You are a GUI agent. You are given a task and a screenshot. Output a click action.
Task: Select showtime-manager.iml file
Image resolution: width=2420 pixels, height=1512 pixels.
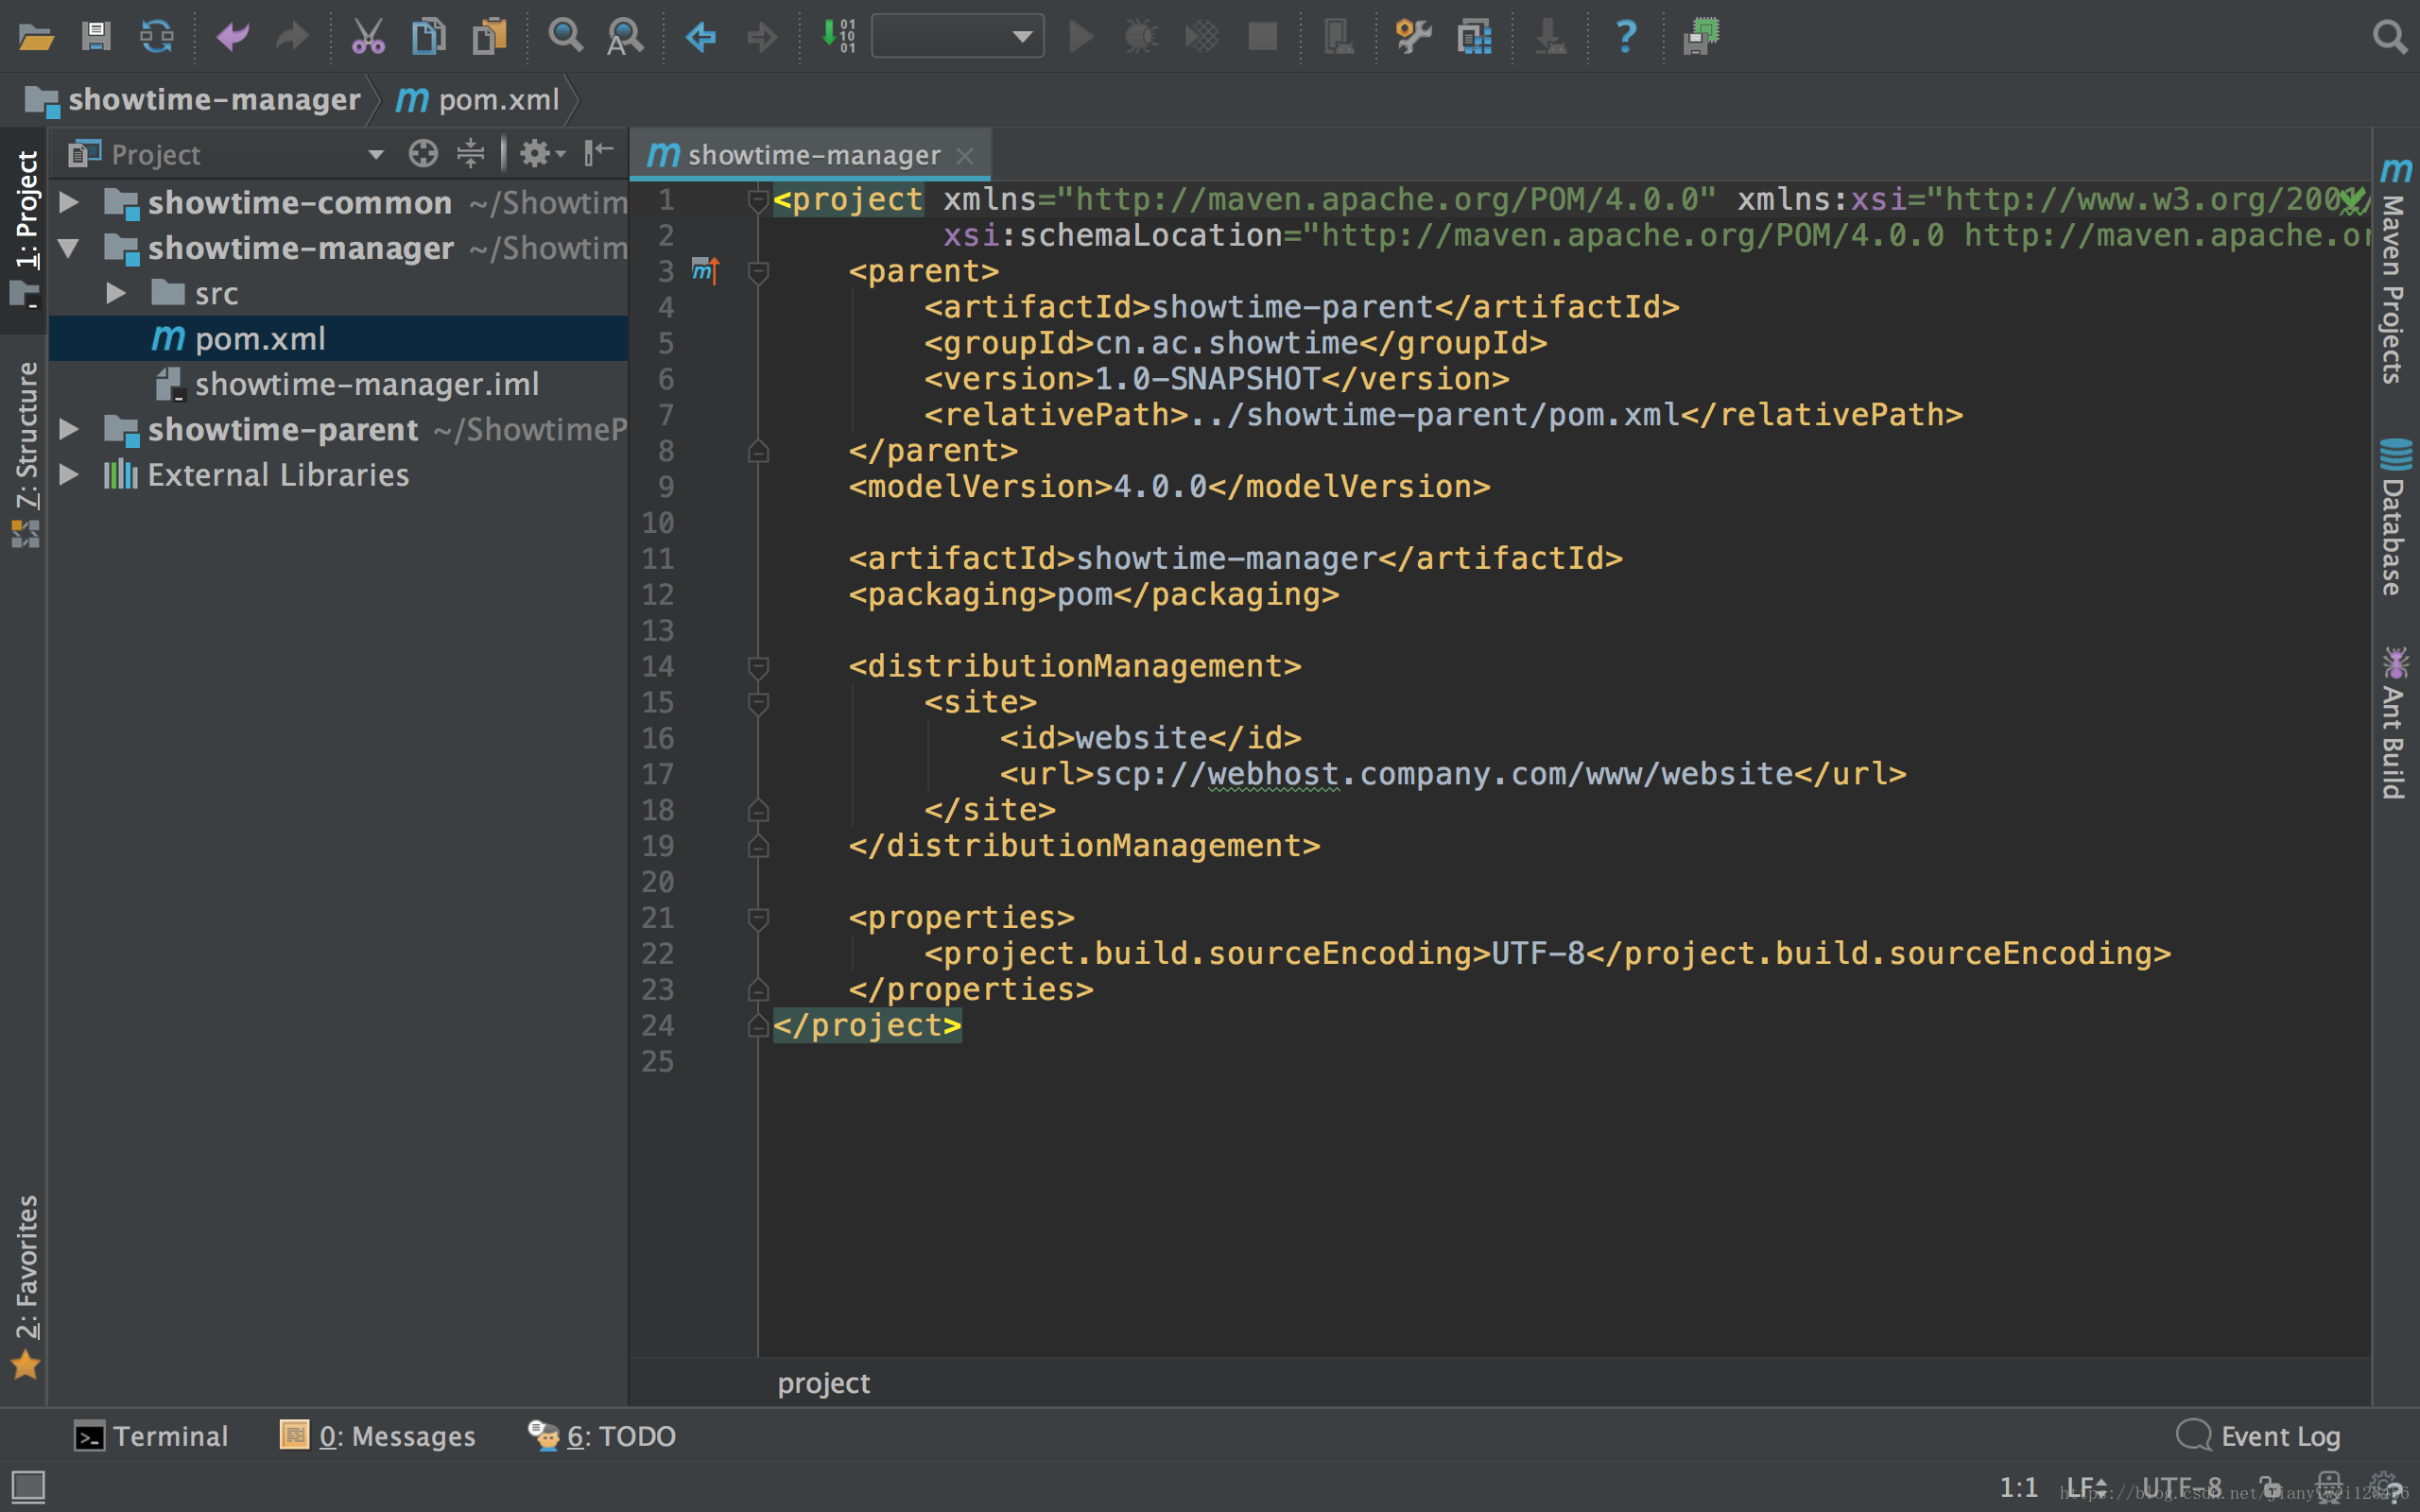click(339, 384)
